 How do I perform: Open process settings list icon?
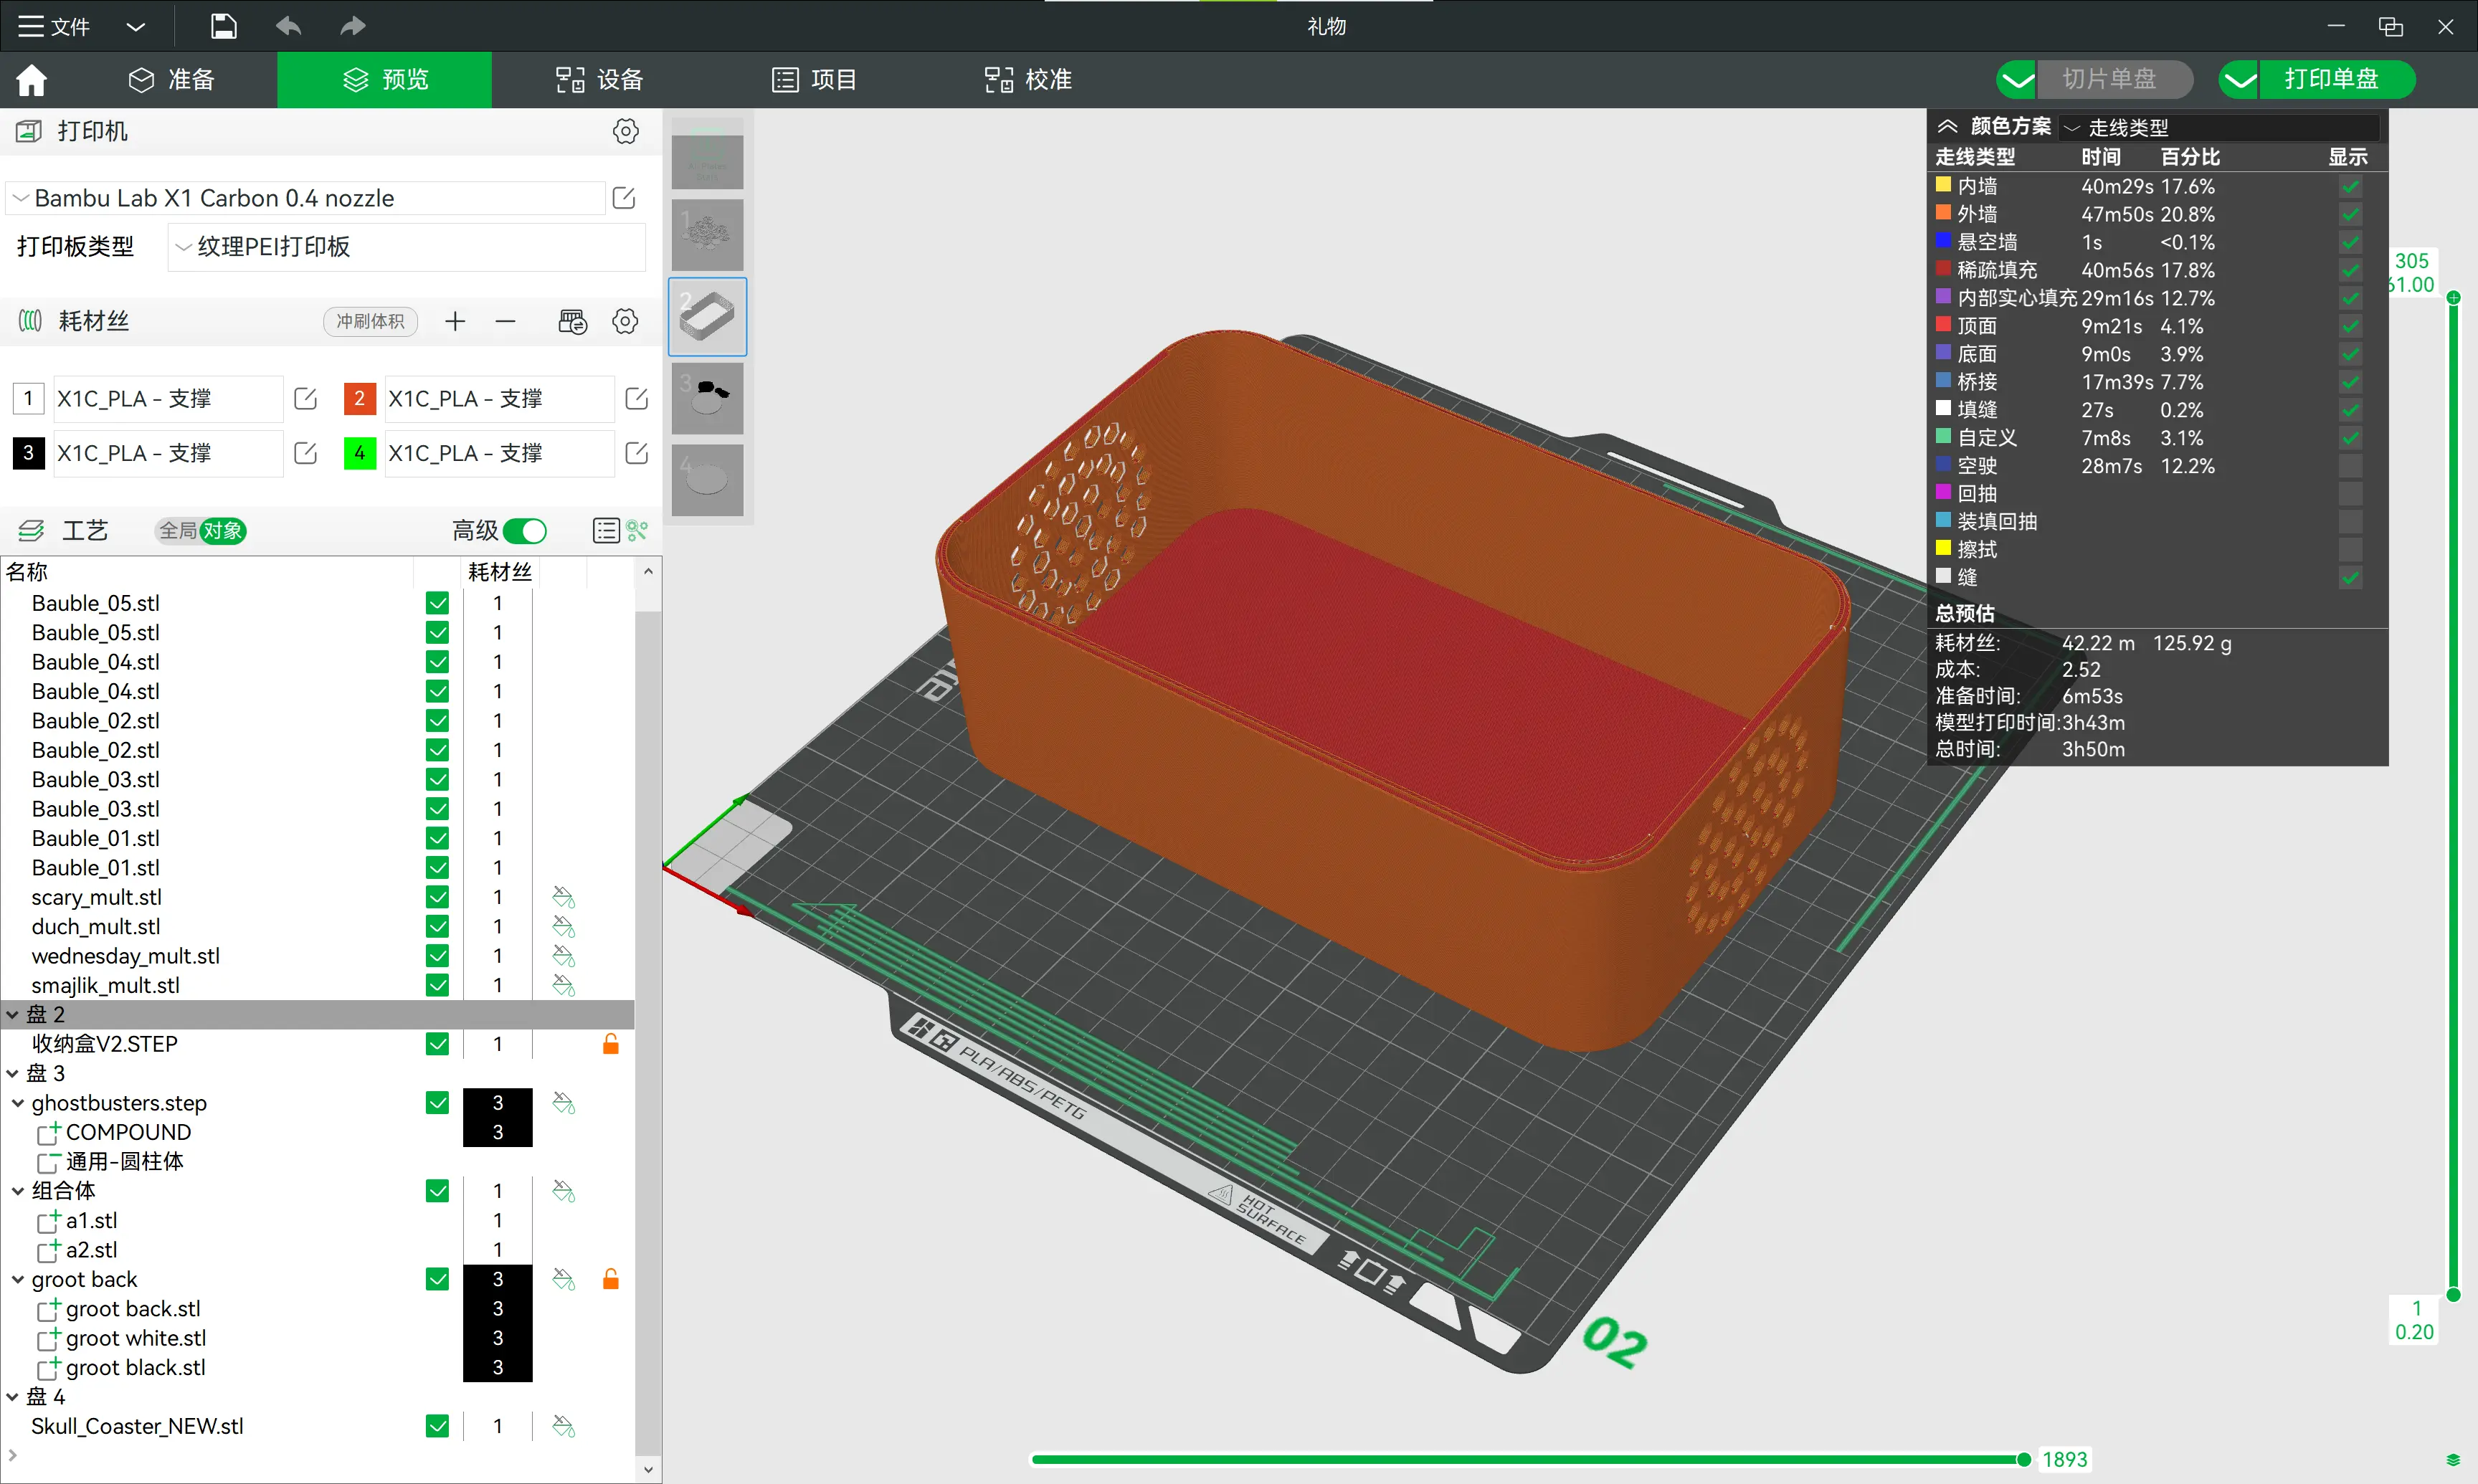pos(606,530)
